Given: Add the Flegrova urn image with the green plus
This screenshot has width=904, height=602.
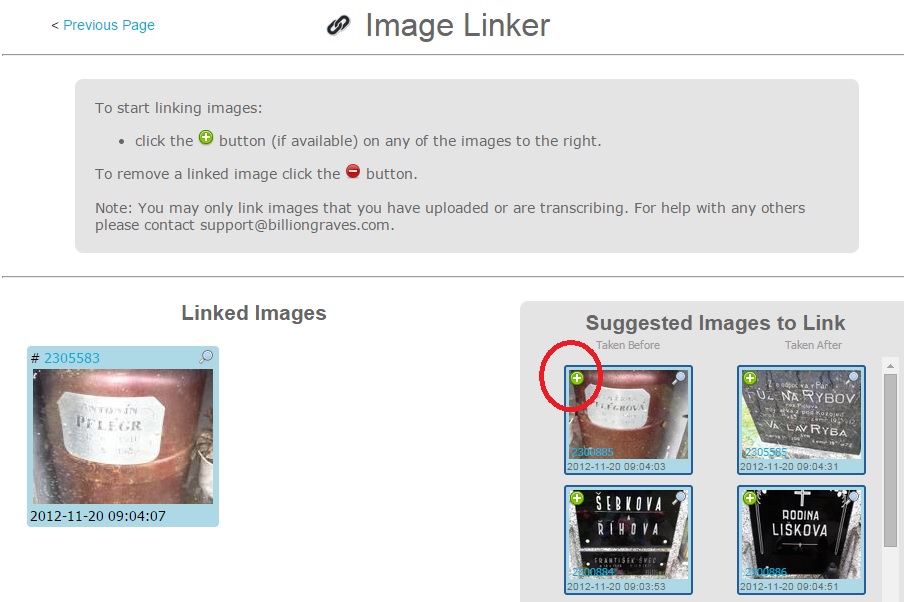Looking at the screenshot, I should 577,378.
